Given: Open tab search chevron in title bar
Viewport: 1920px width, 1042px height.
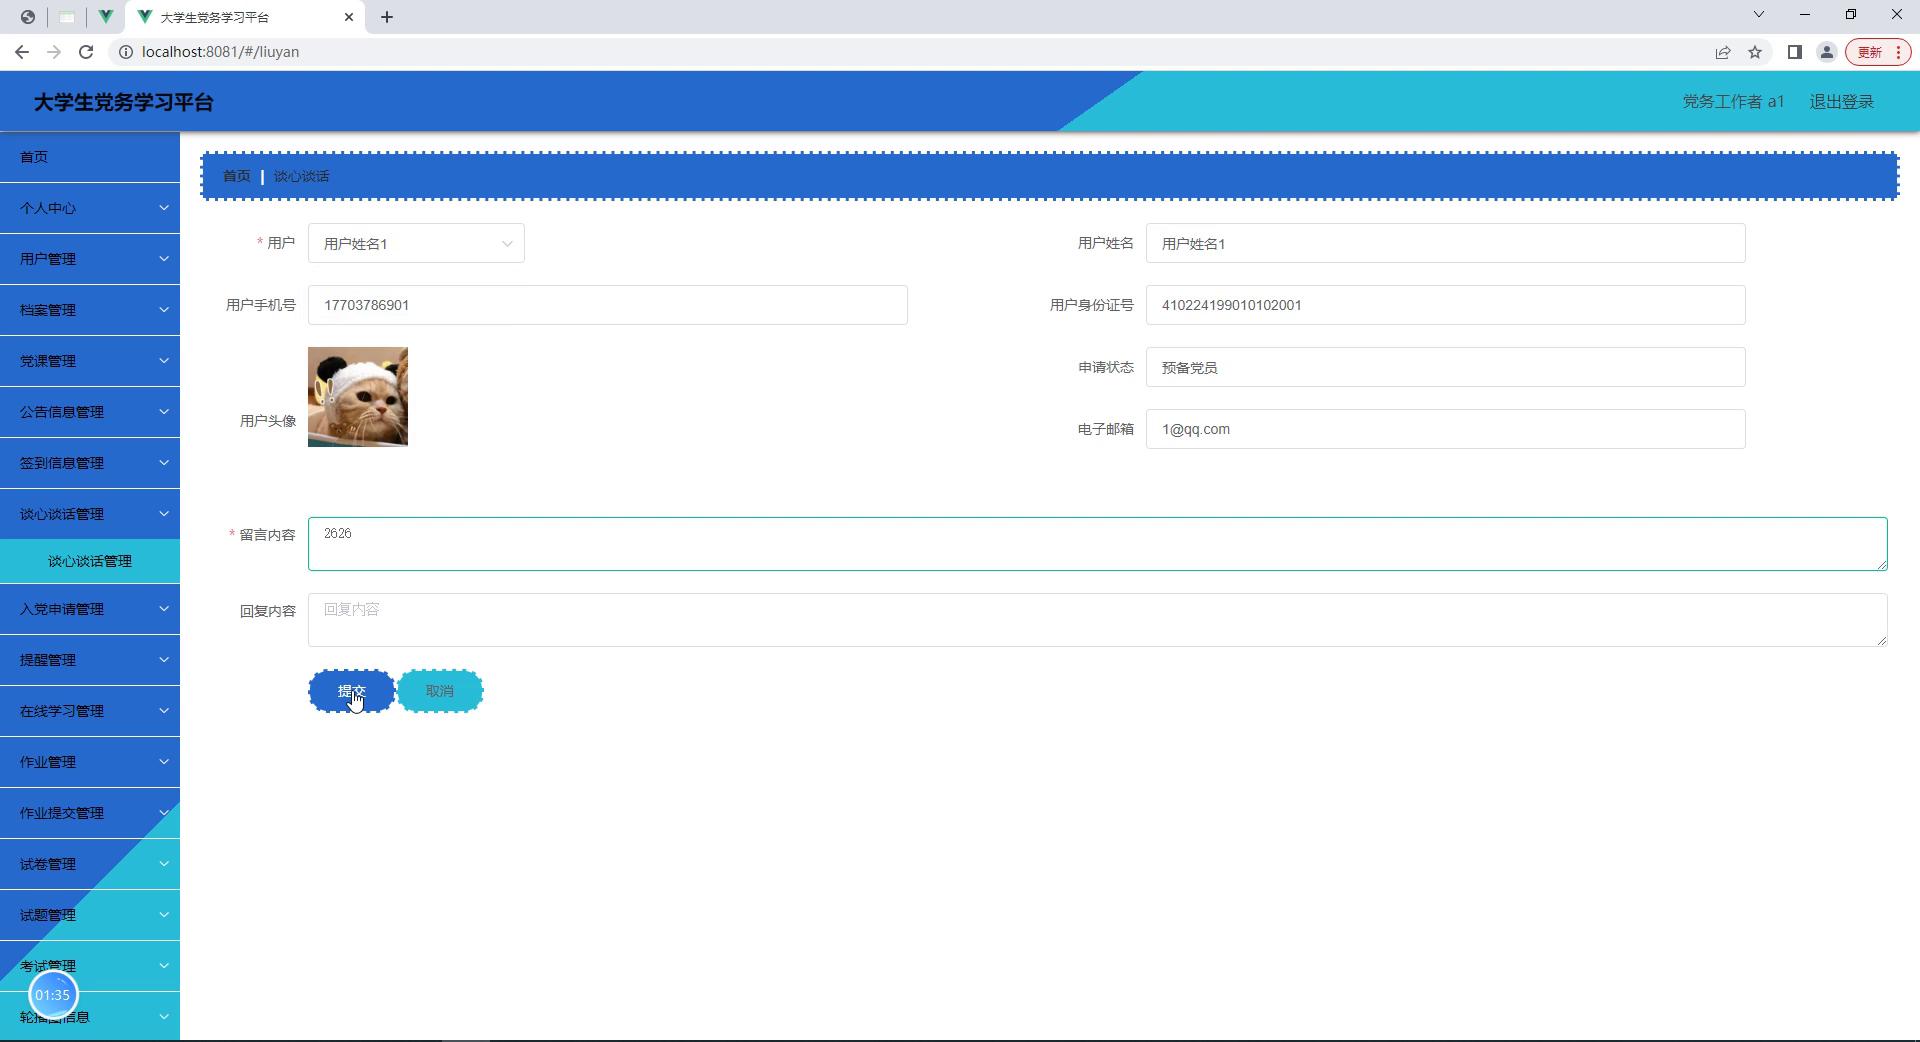Looking at the screenshot, I should 1759,15.
